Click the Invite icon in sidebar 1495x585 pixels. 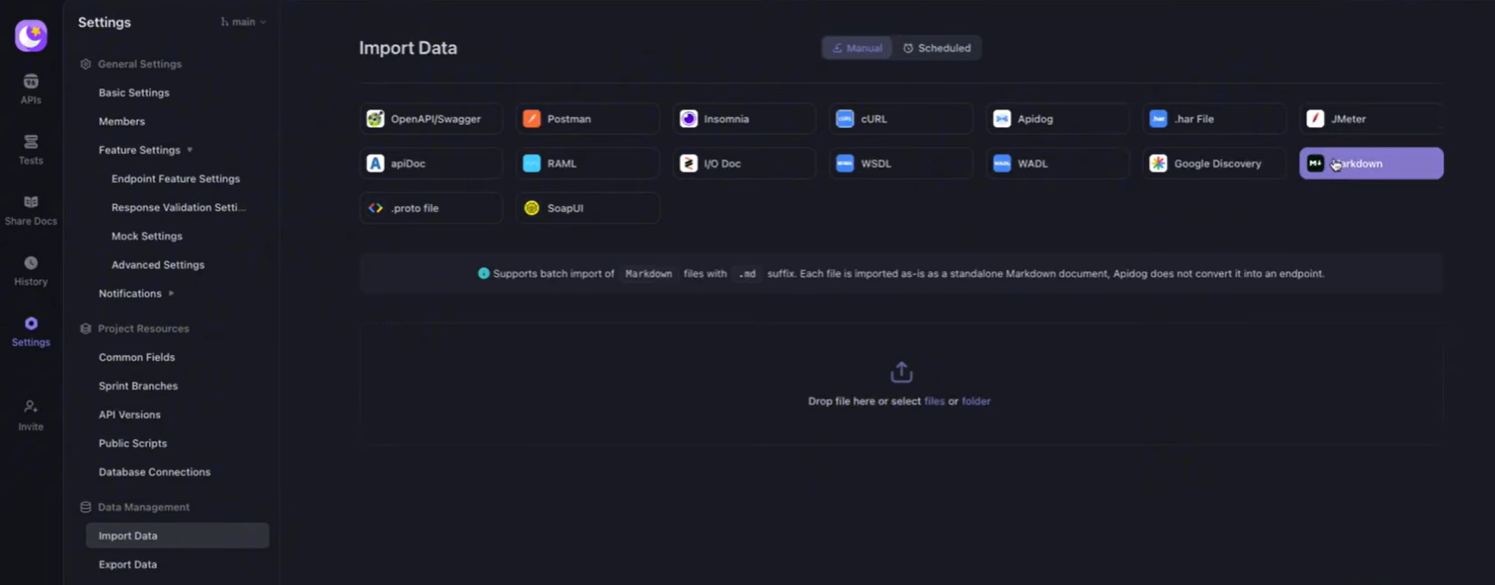pyautogui.click(x=31, y=414)
